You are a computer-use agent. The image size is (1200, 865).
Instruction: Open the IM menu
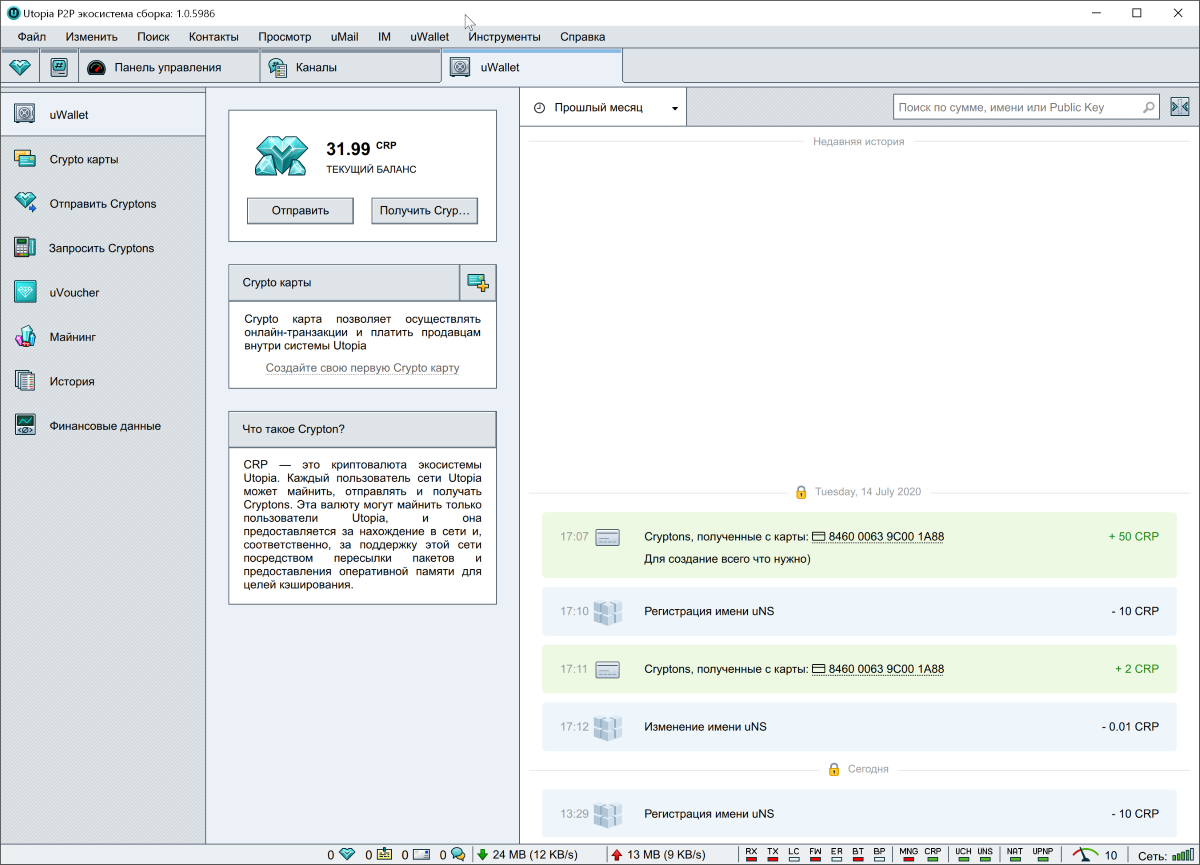[384, 37]
